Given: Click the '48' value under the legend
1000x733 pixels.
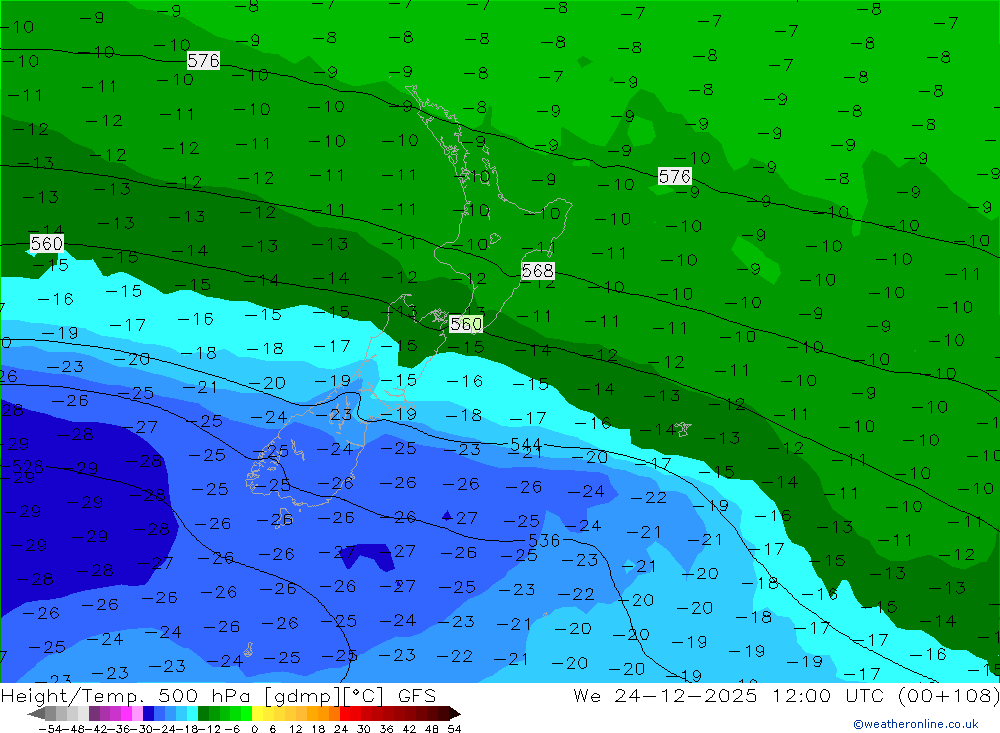Looking at the screenshot, I should coord(431,729).
